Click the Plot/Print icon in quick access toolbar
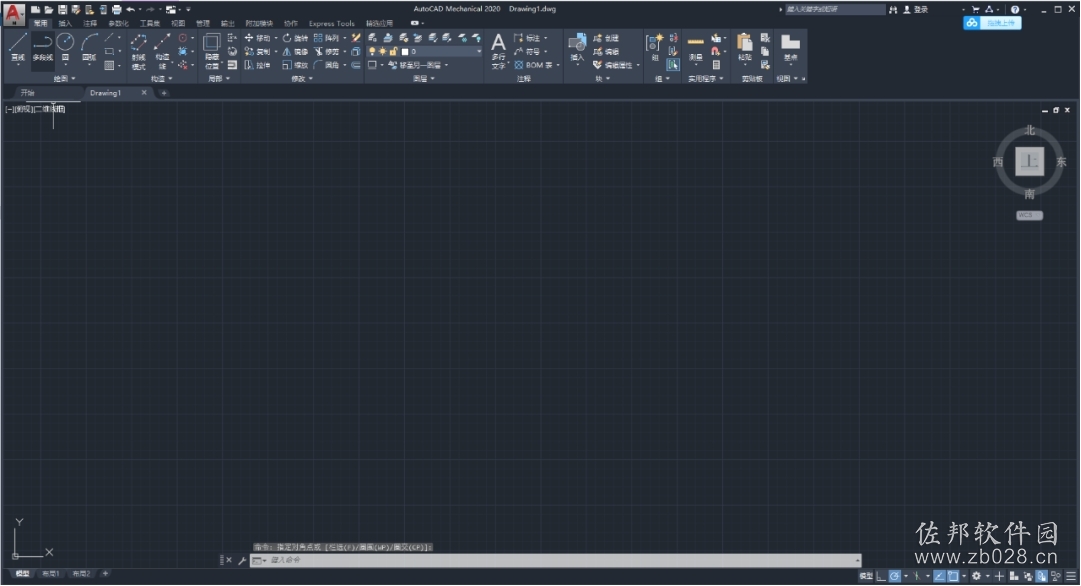Screen dimensions: 1081x586 117,10
